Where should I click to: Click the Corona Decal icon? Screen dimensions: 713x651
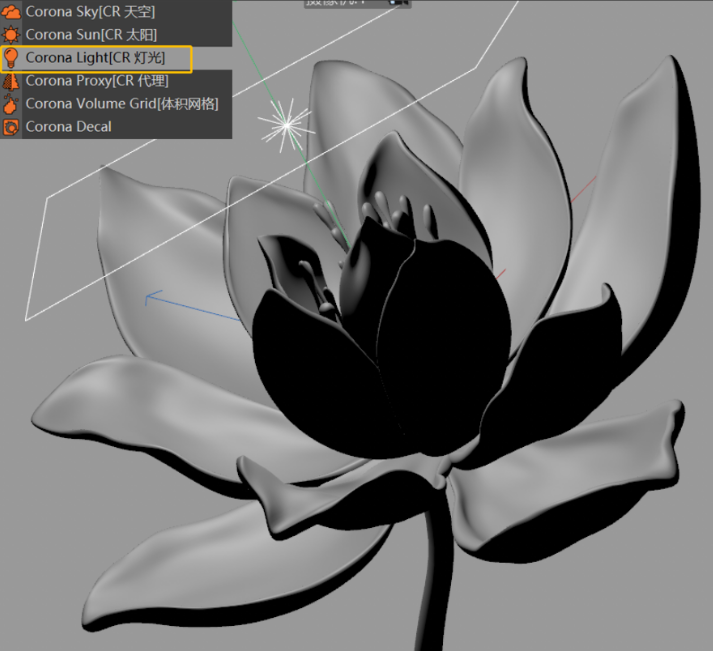[11, 127]
